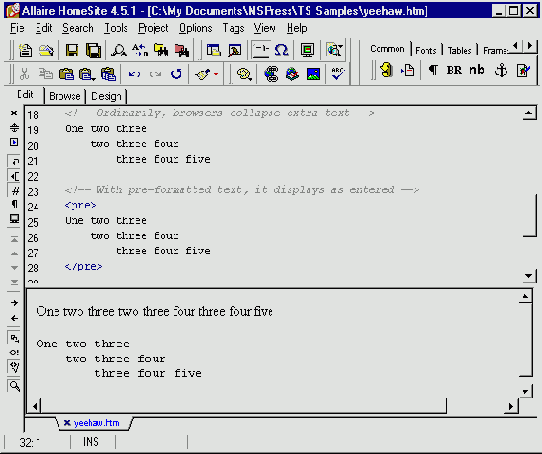Toggle hidden characters pilcrow in gutter

pyautogui.click(x=15, y=204)
